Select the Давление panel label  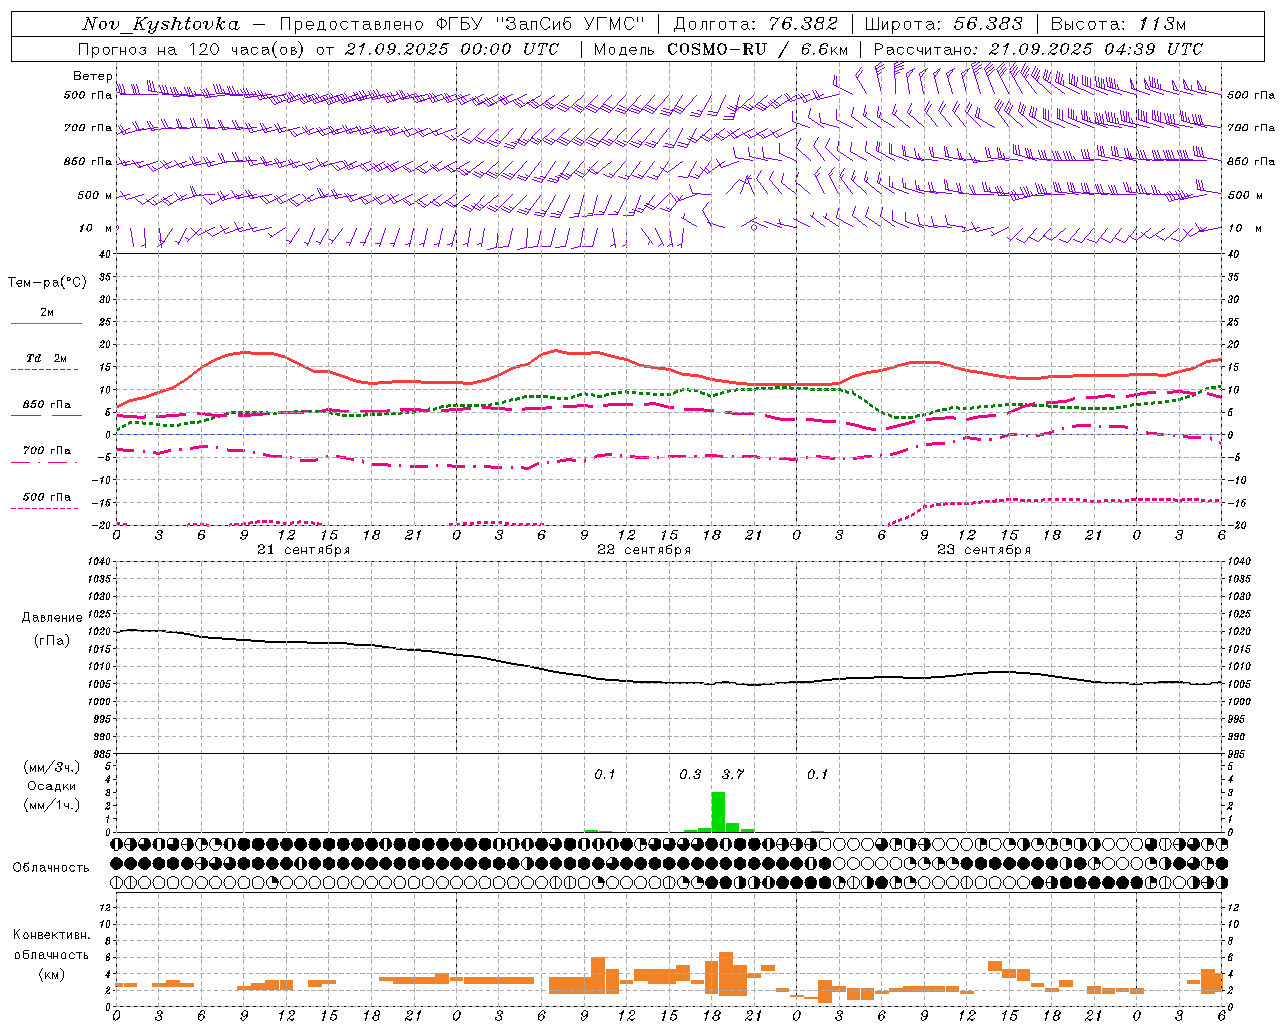[51, 618]
